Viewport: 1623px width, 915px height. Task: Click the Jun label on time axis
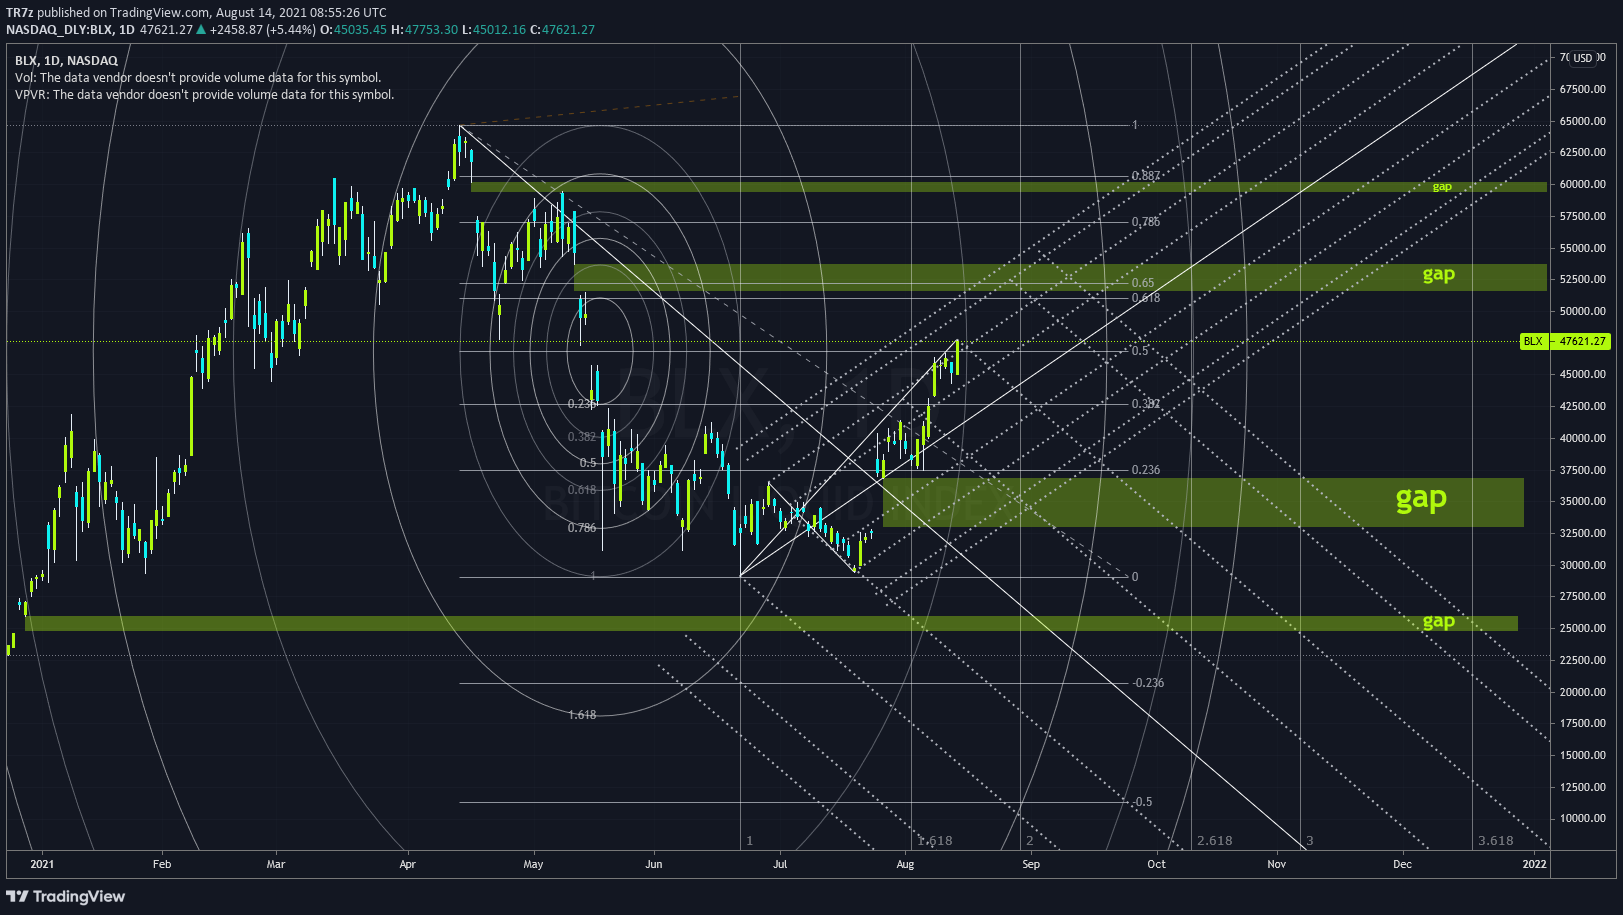coord(654,865)
